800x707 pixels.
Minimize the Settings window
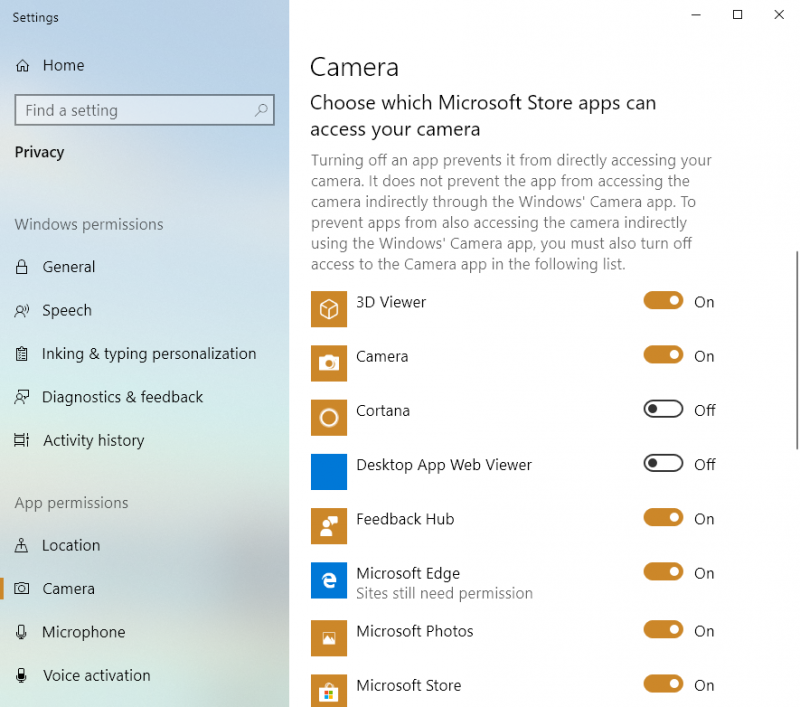(696, 15)
